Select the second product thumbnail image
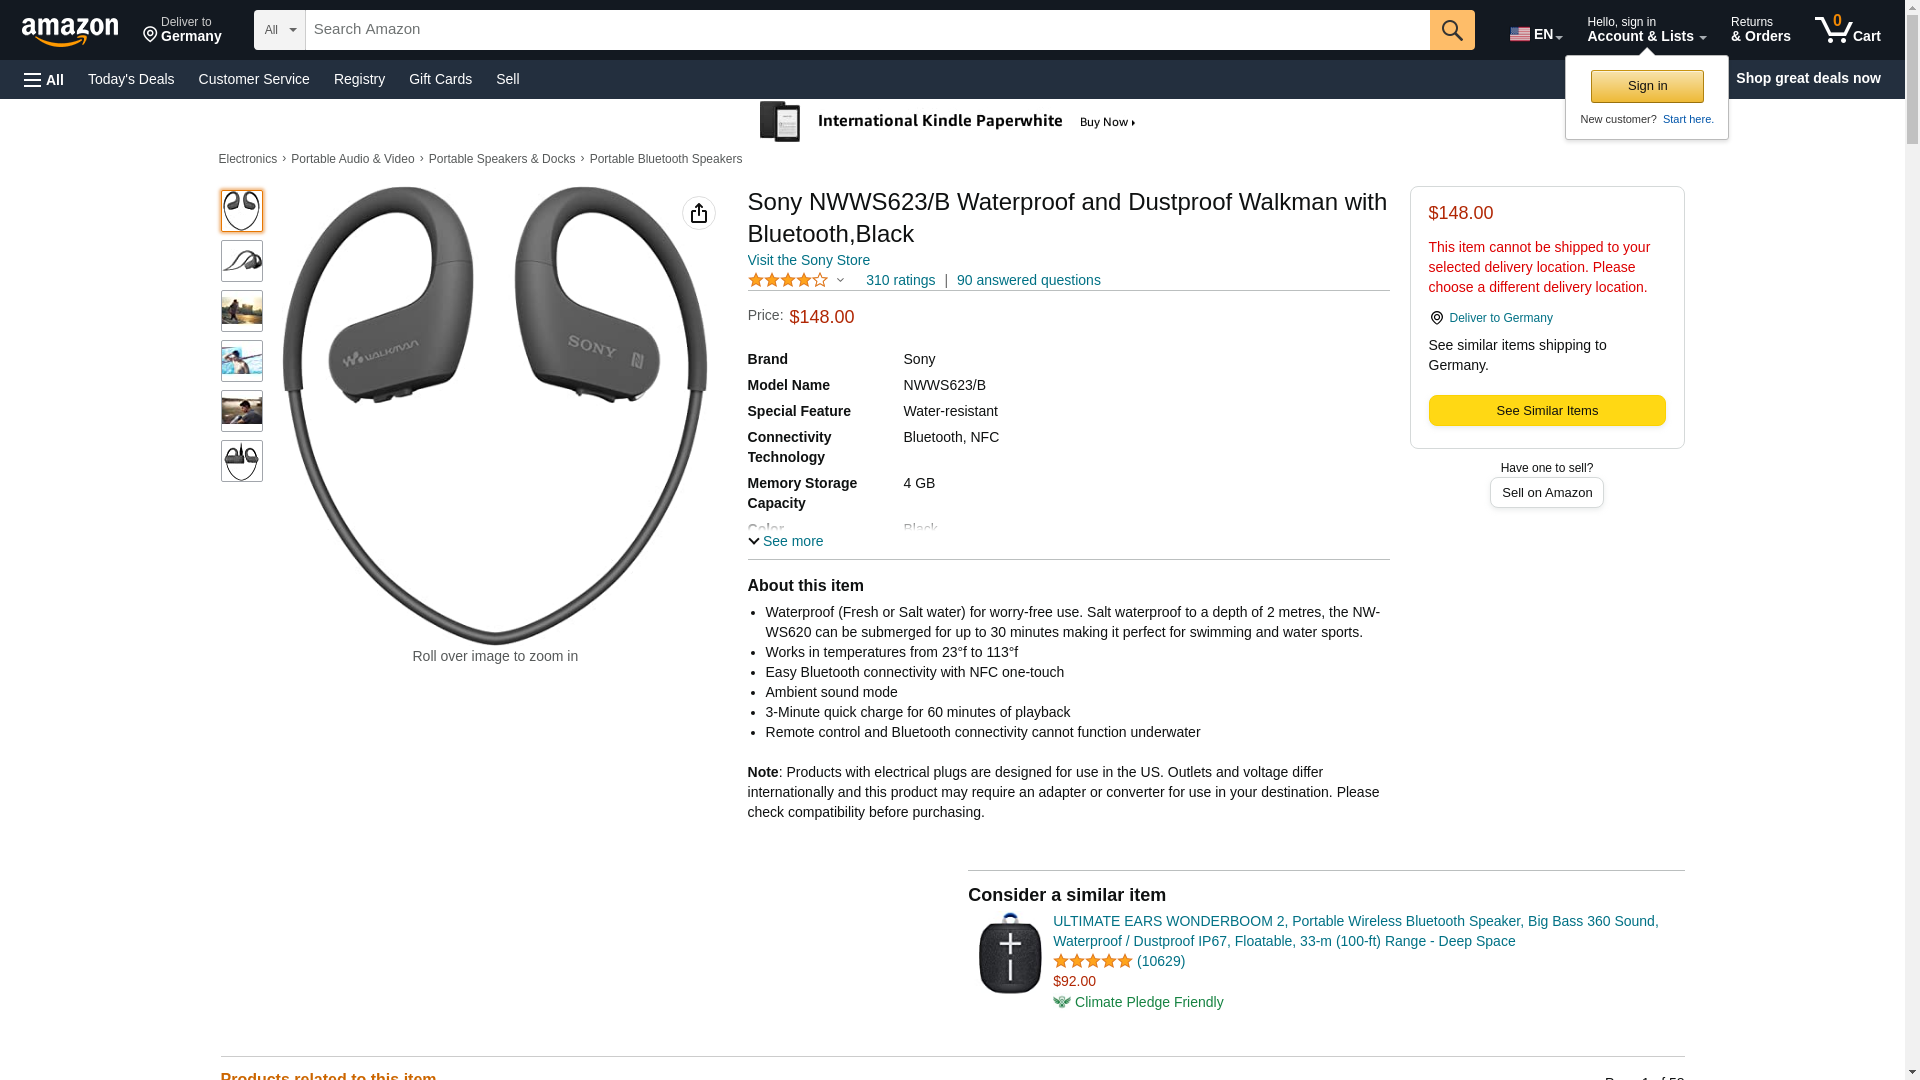Viewport: 1920px width, 1080px height. (241, 261)
